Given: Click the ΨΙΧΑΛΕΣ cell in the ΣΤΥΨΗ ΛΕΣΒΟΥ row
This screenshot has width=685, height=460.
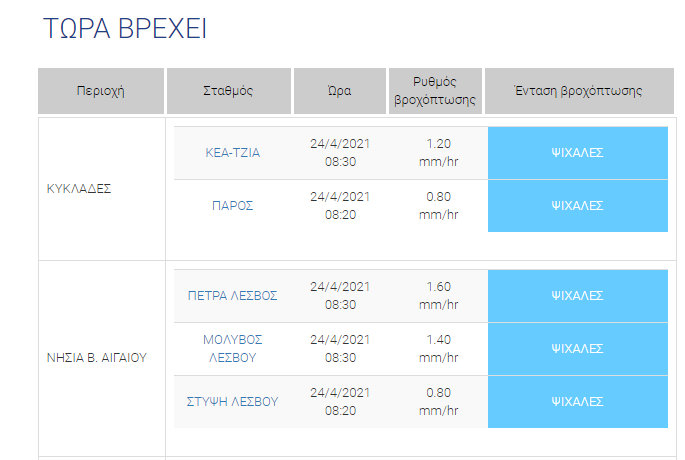Looking at the screenshot, I should tap(577, 402).
